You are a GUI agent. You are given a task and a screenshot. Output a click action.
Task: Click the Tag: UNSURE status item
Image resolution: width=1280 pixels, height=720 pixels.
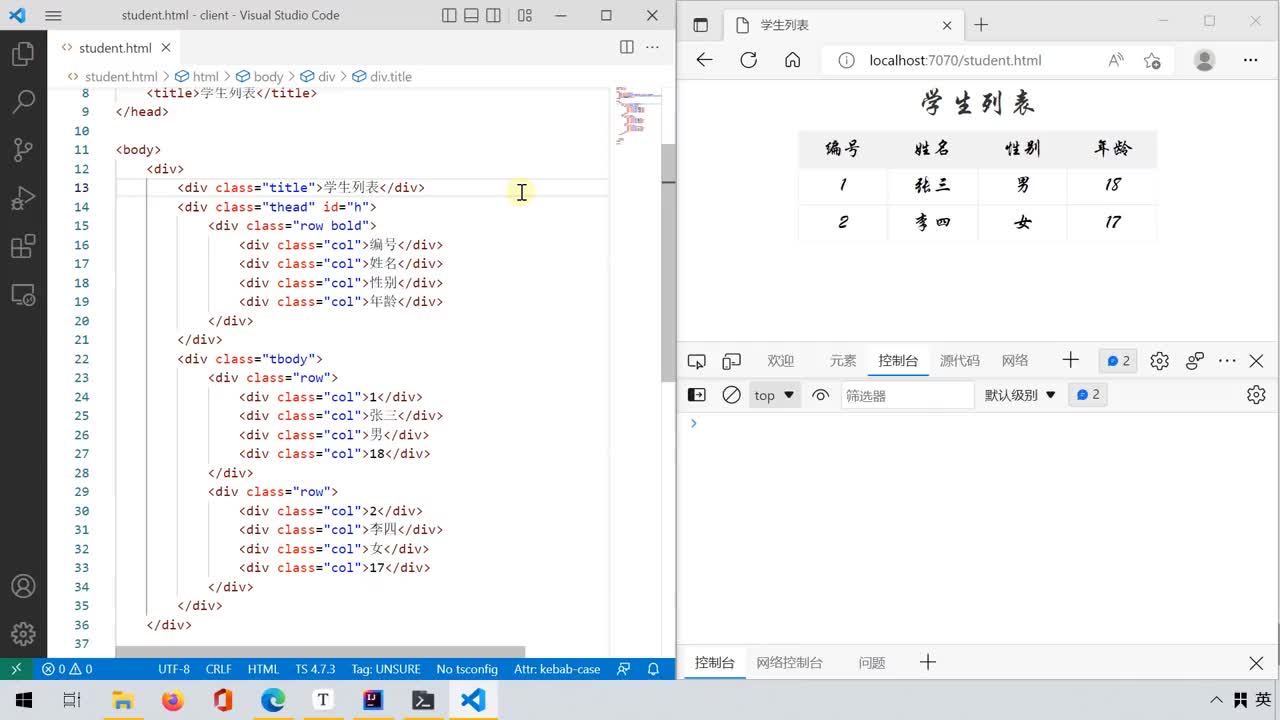click(386, 669)
